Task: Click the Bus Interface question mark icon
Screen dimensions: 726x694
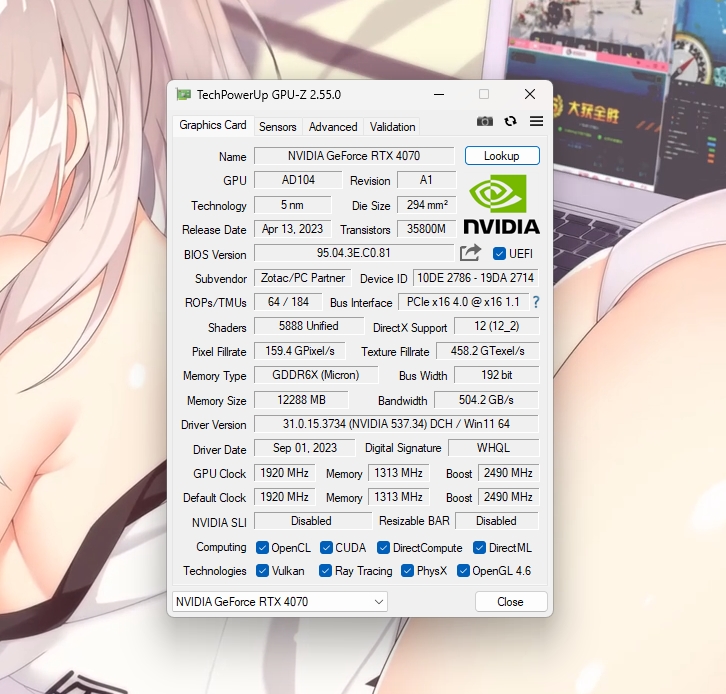Action: coord(536,302)
